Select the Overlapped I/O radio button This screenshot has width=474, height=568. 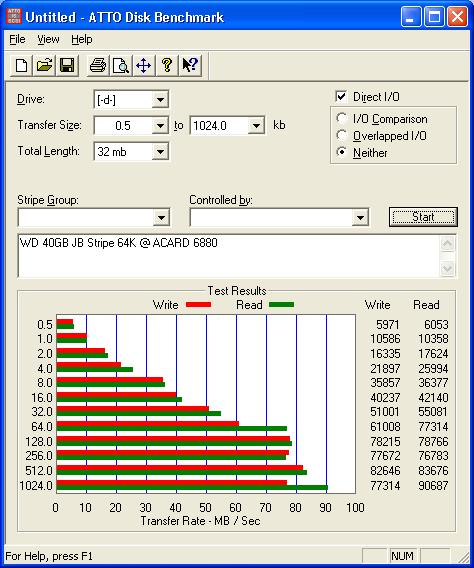click(x=341, y=135)
